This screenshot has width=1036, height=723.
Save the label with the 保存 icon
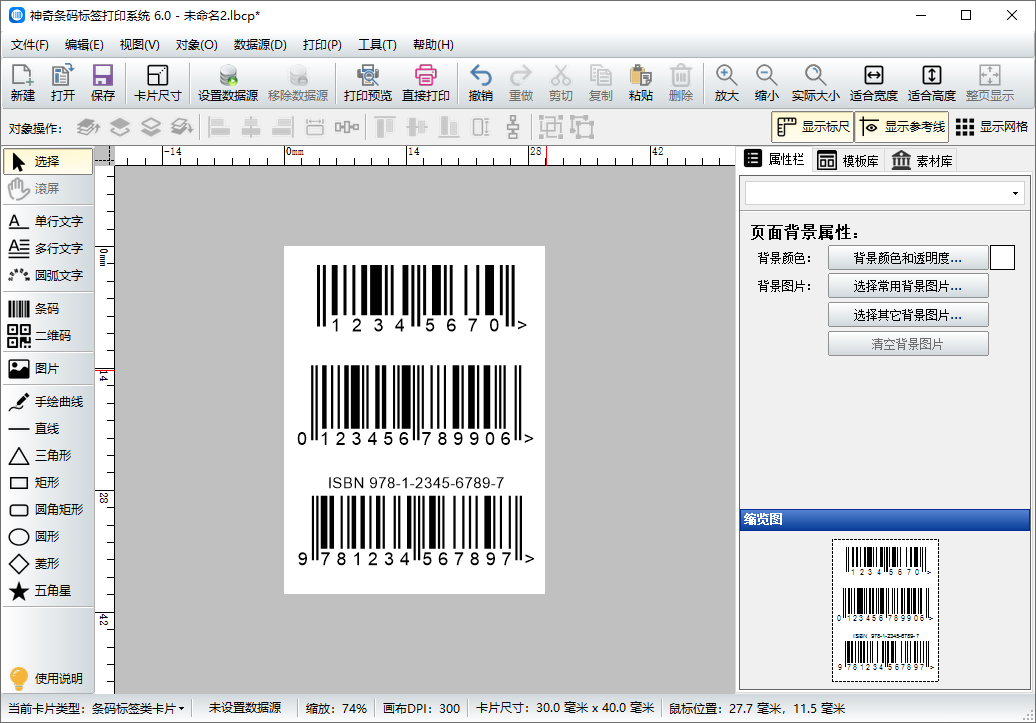[x=102, y=83]
